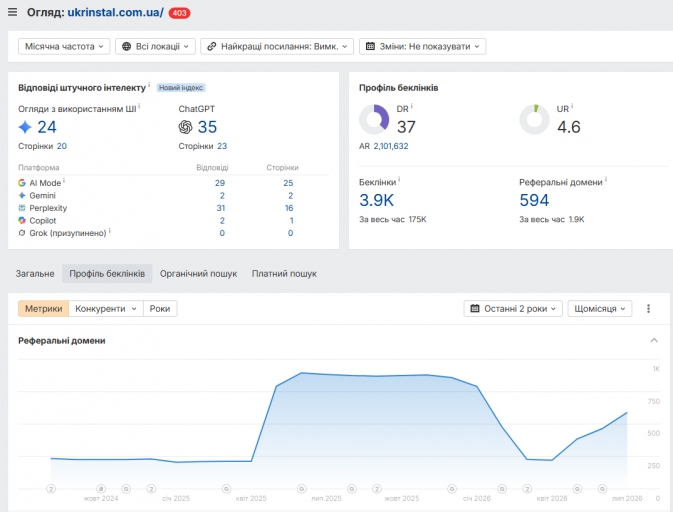Click the ChatGPT value 35
Image resolution: width=673 pixels, height=512 pixels.
click(x=207, y=127)
